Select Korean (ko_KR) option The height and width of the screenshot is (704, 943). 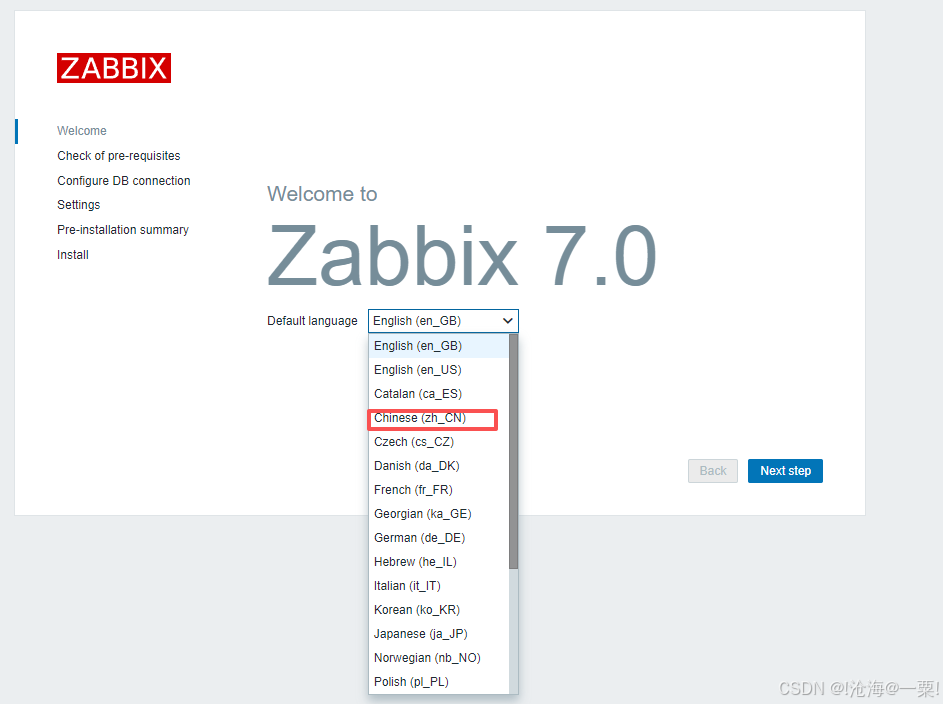tap(439, 610)
